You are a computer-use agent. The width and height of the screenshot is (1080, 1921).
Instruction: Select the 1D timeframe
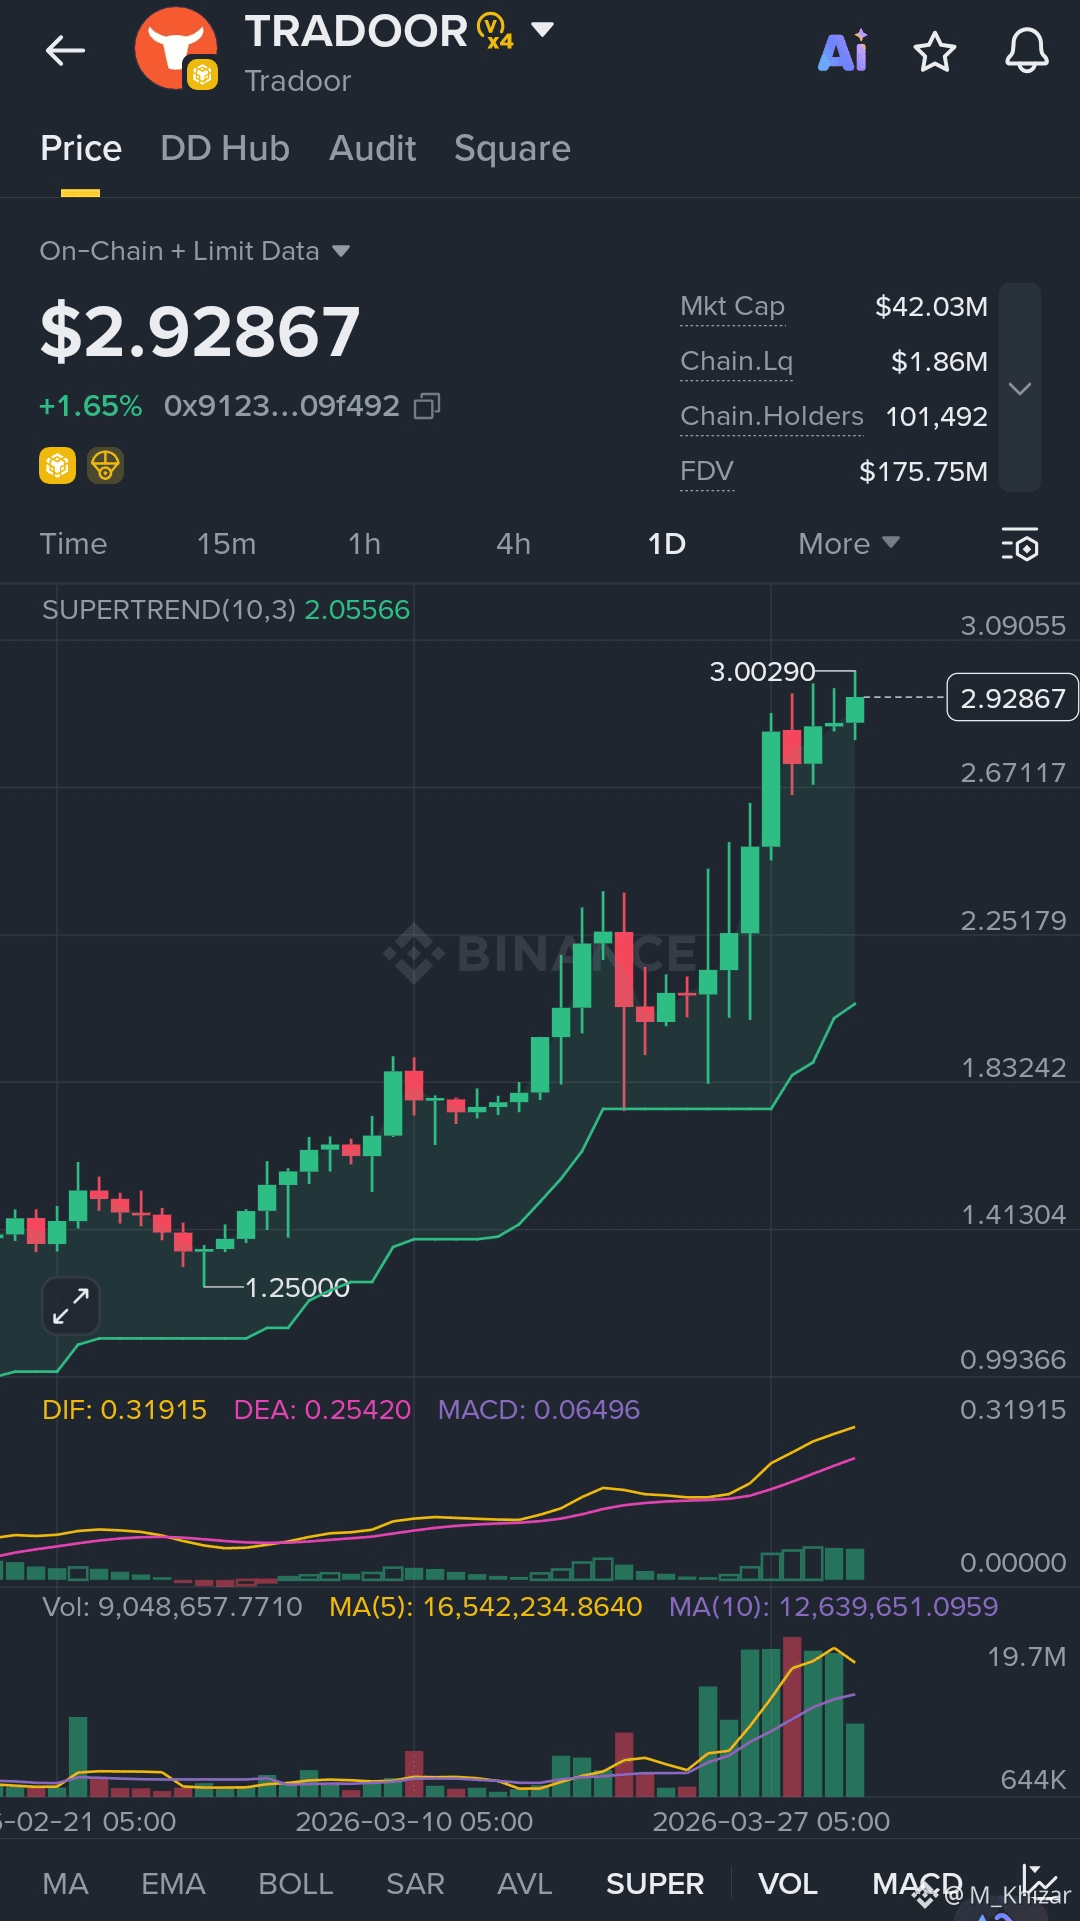pyautogui.click(x=666, y=544)
